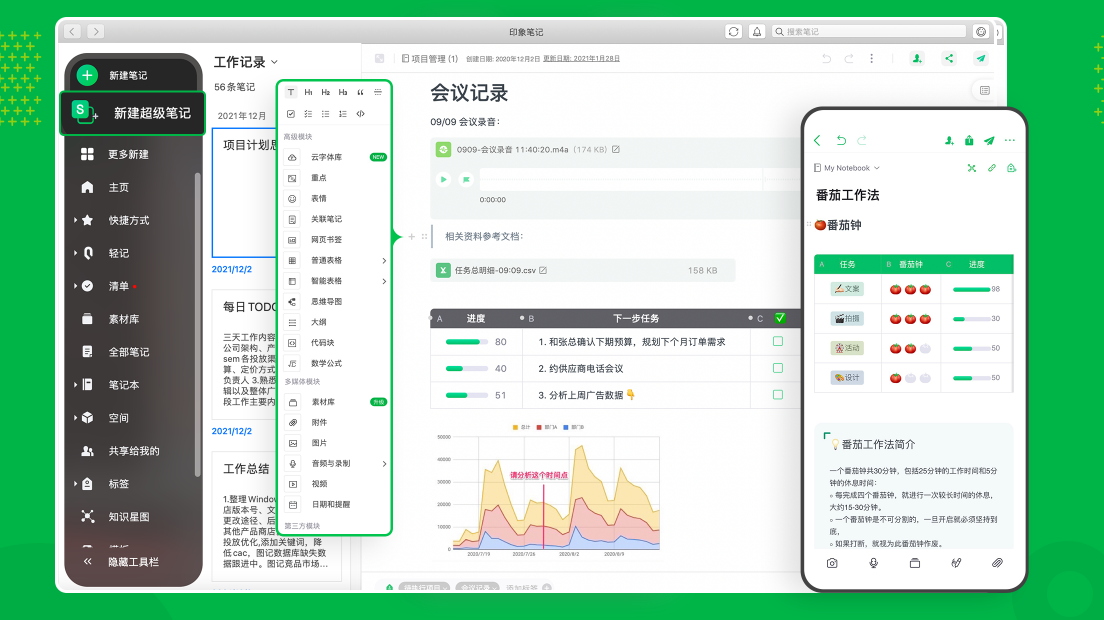
Task: Open 更多新建 in the sidebar
Action: (x=129, y=154)
